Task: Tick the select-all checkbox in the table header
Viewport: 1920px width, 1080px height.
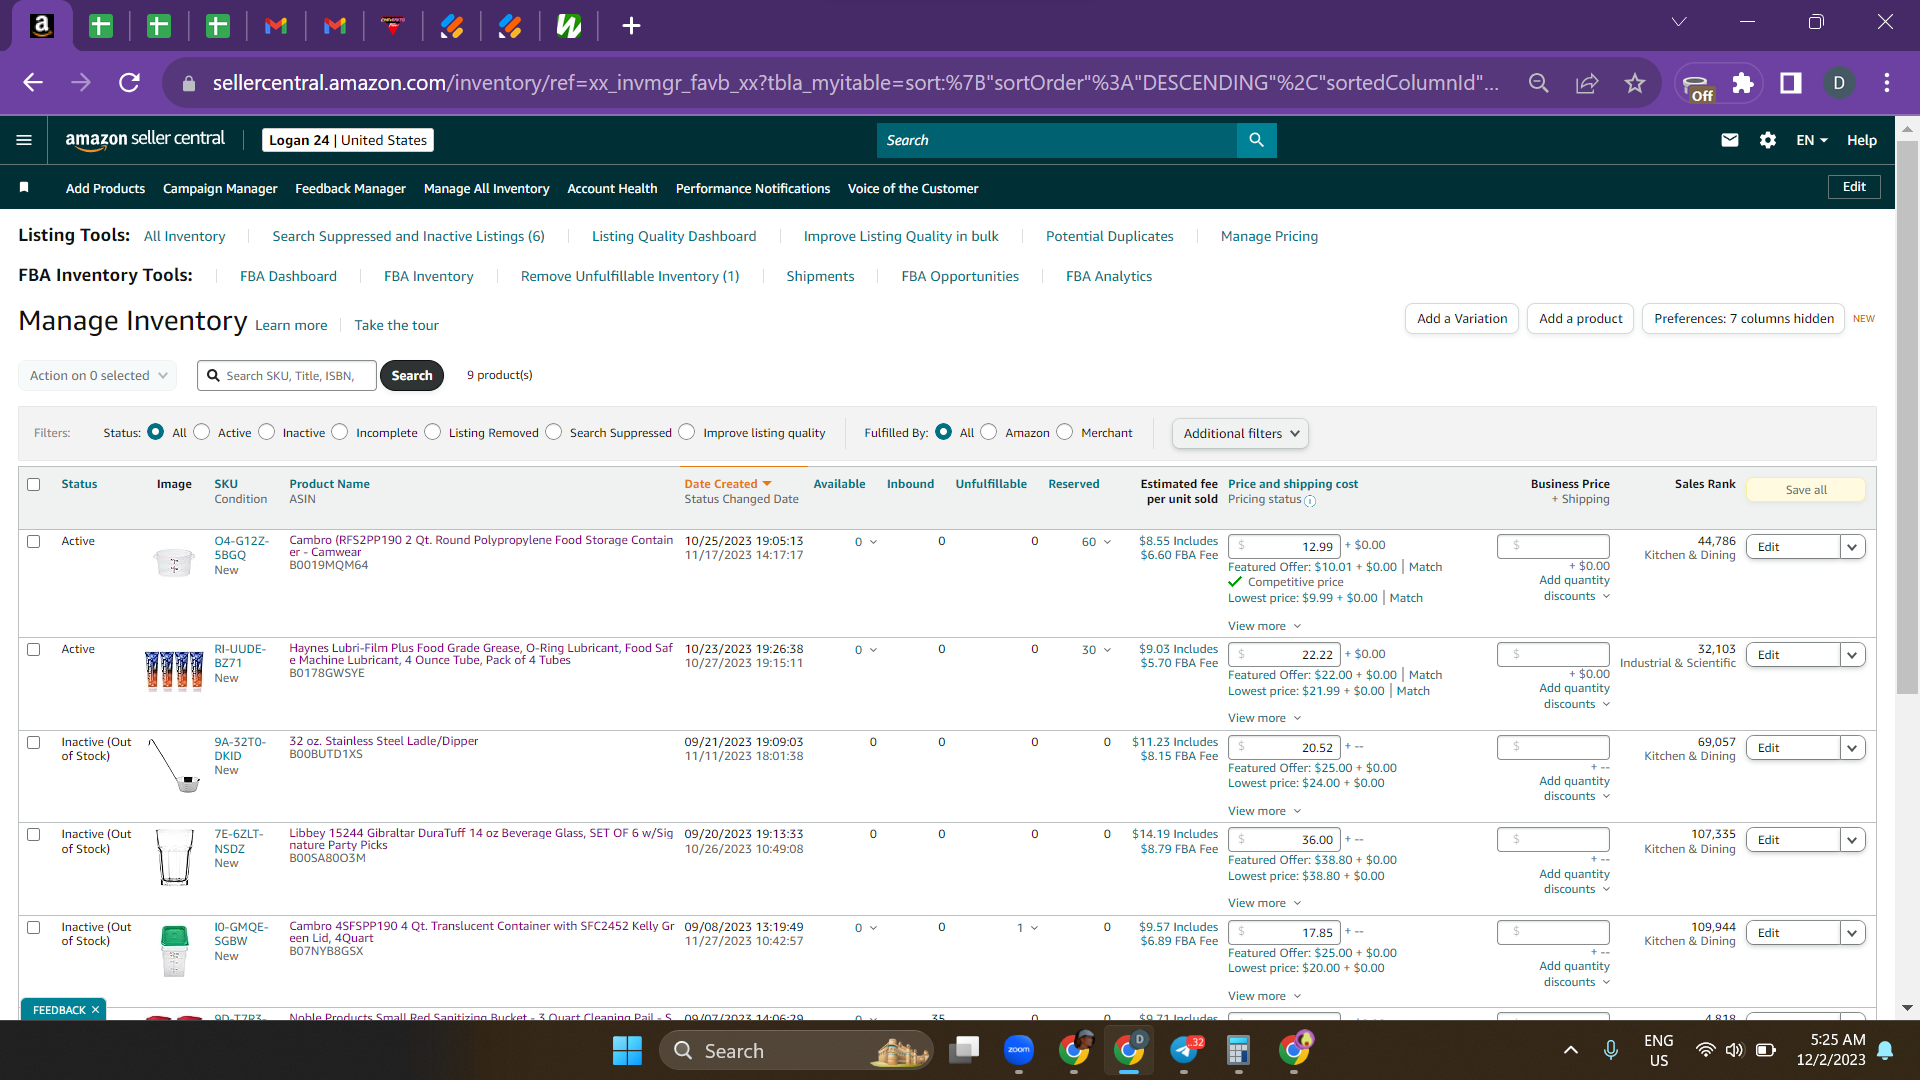Action: point(34,485)
